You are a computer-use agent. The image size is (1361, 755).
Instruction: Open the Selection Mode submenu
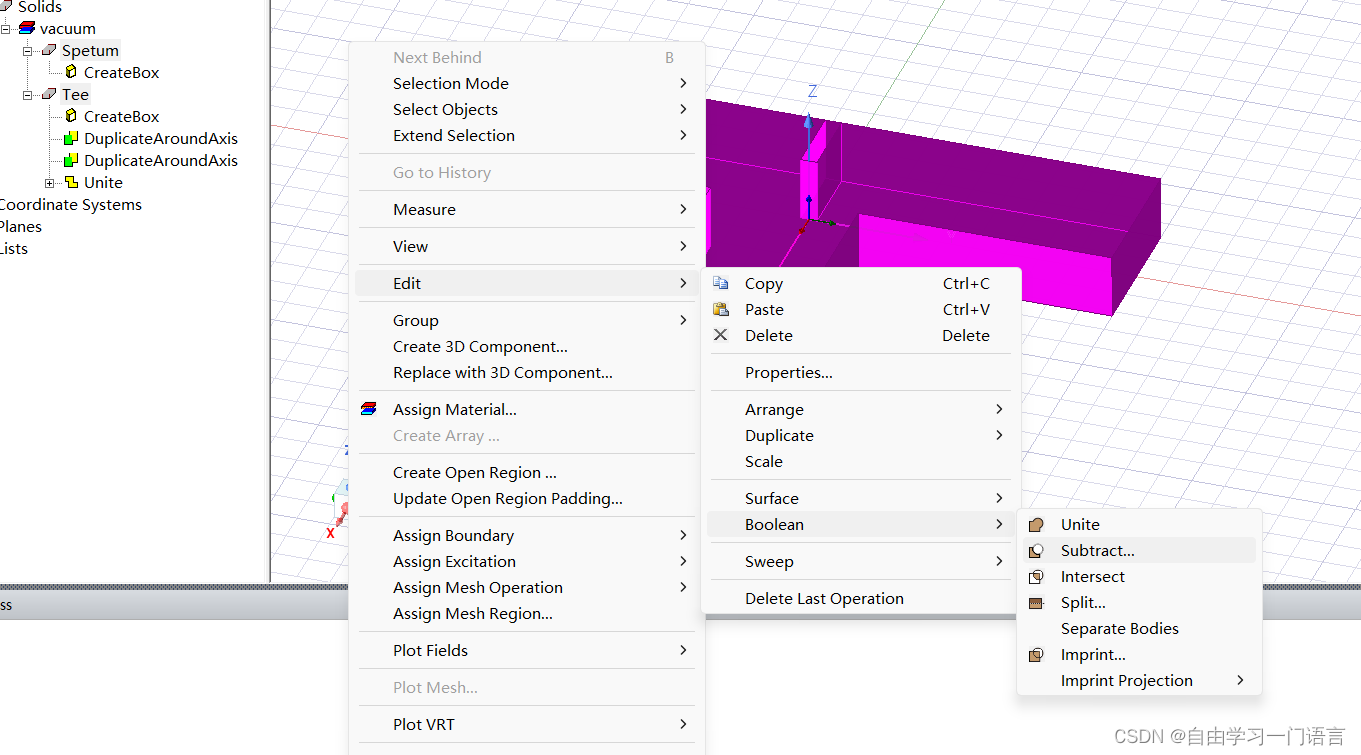(527, 83)
